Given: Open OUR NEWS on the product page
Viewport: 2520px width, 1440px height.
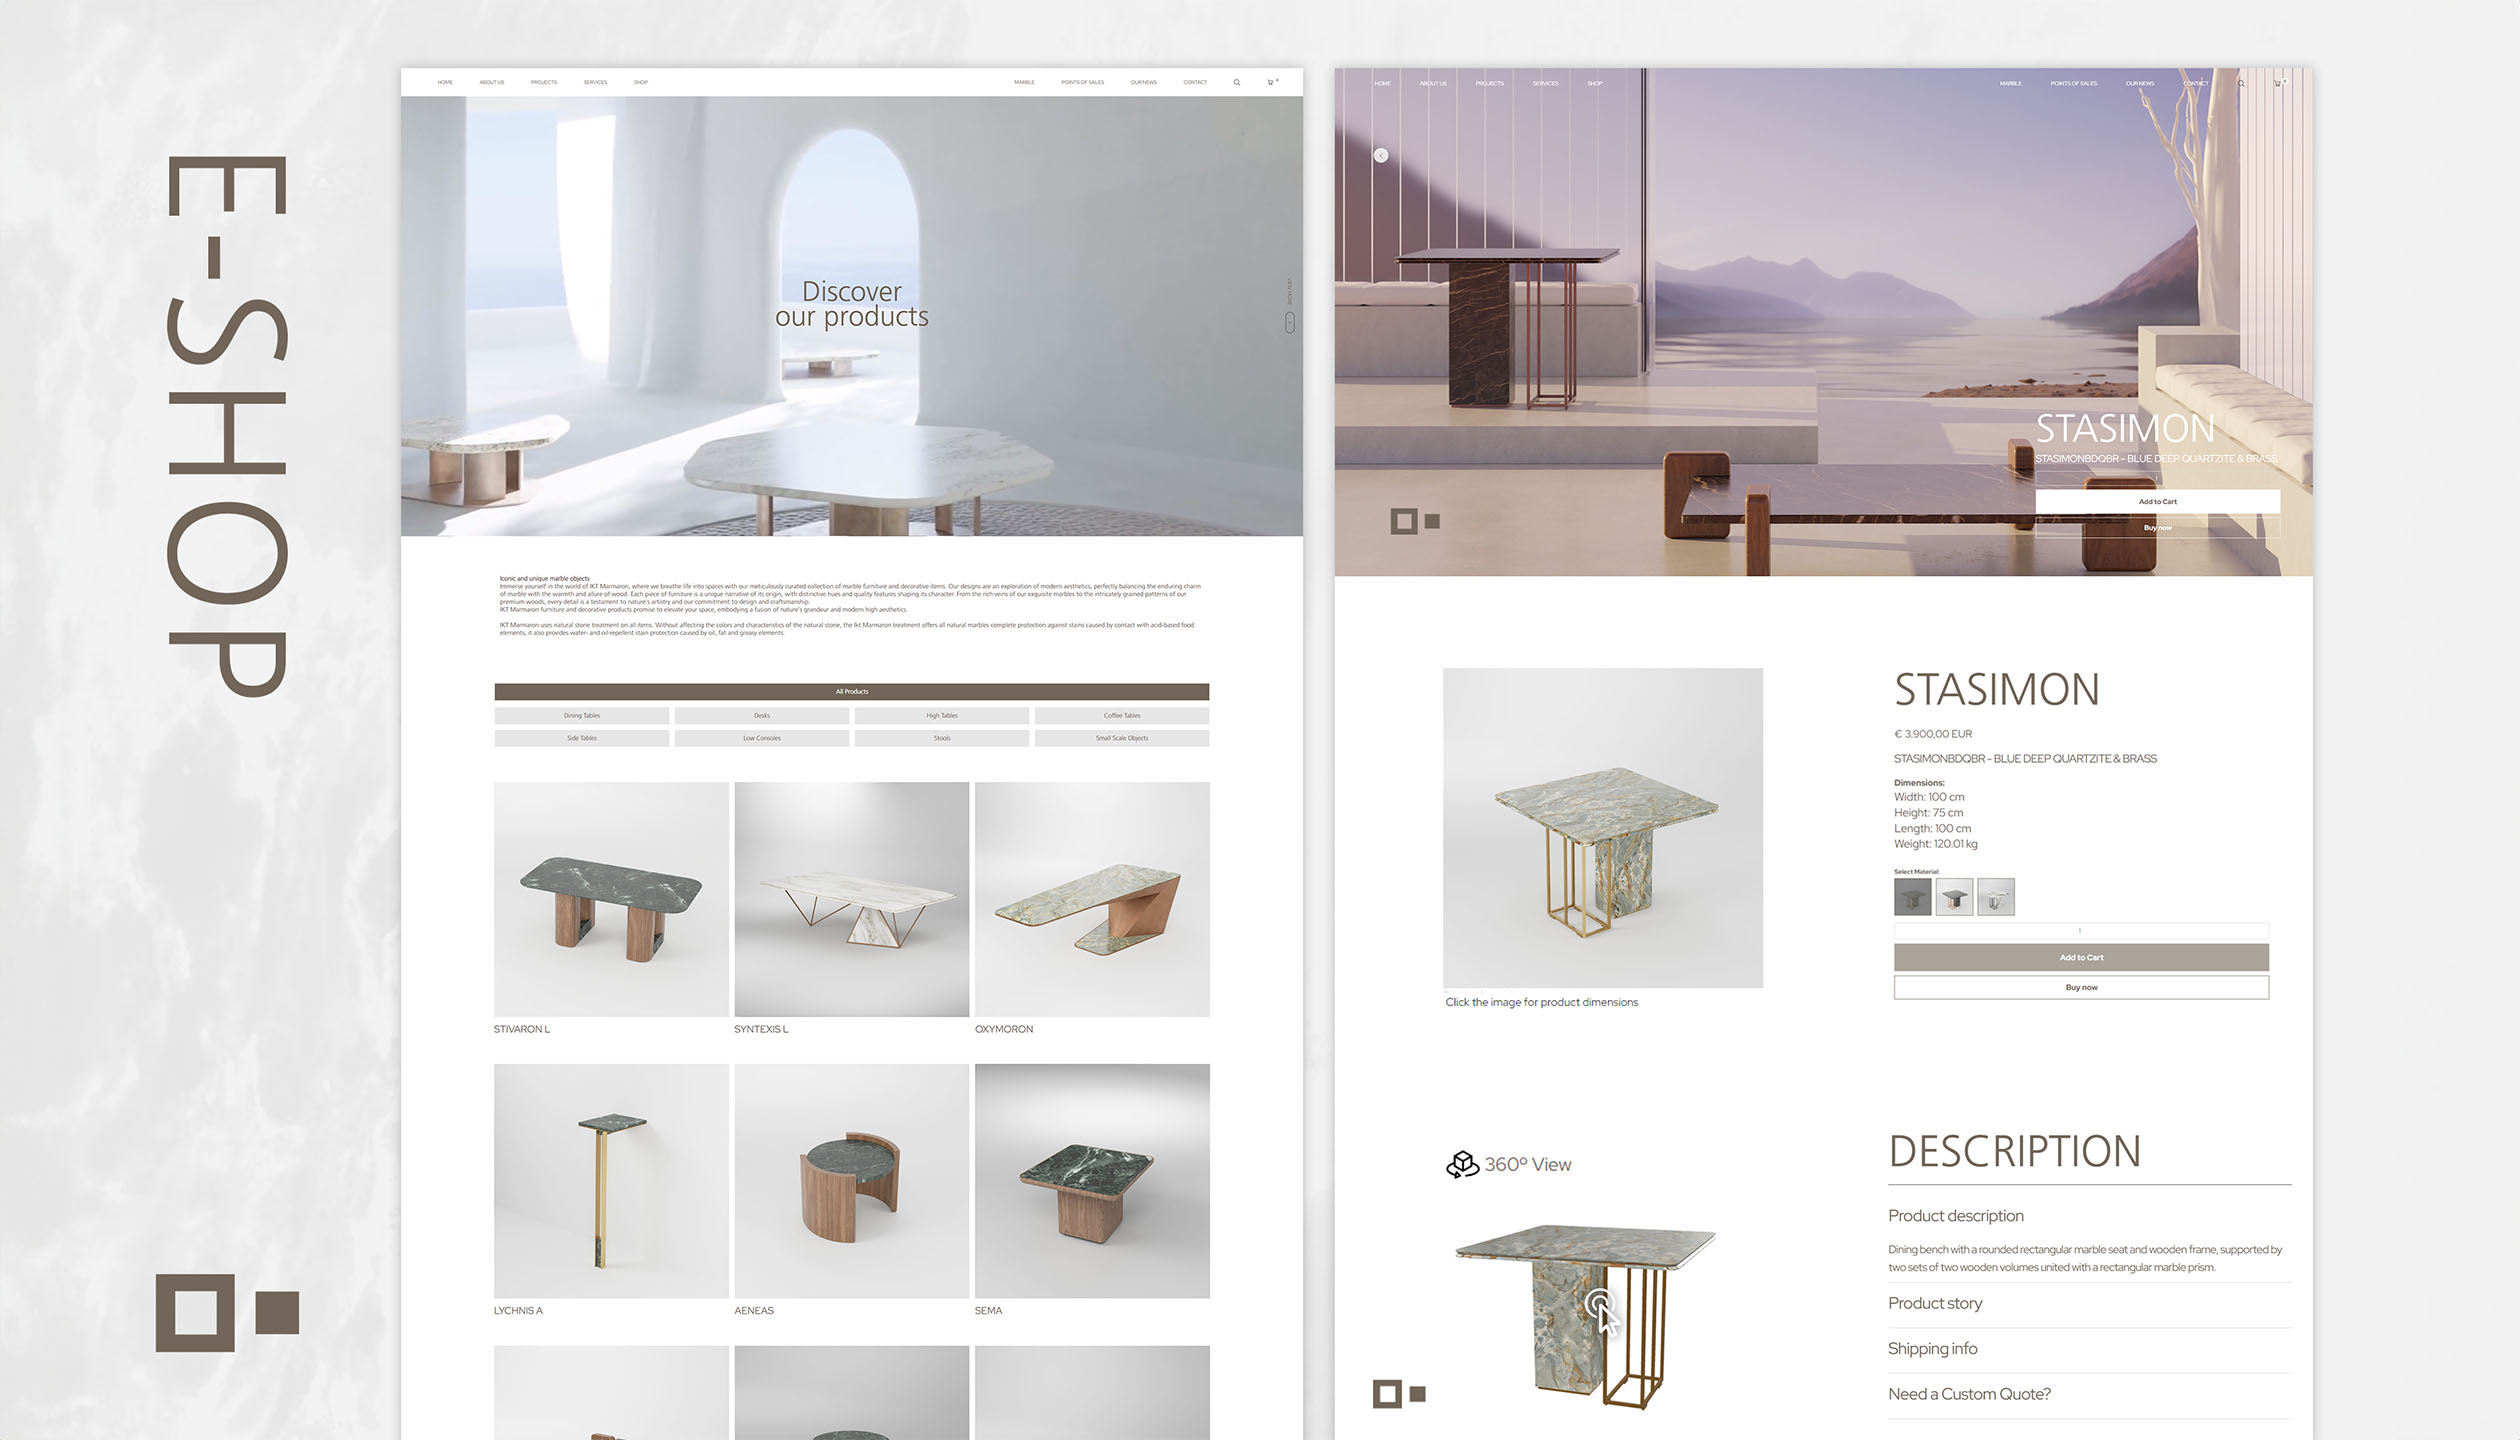Looking at the screenshot, I should pos(2140,83).
